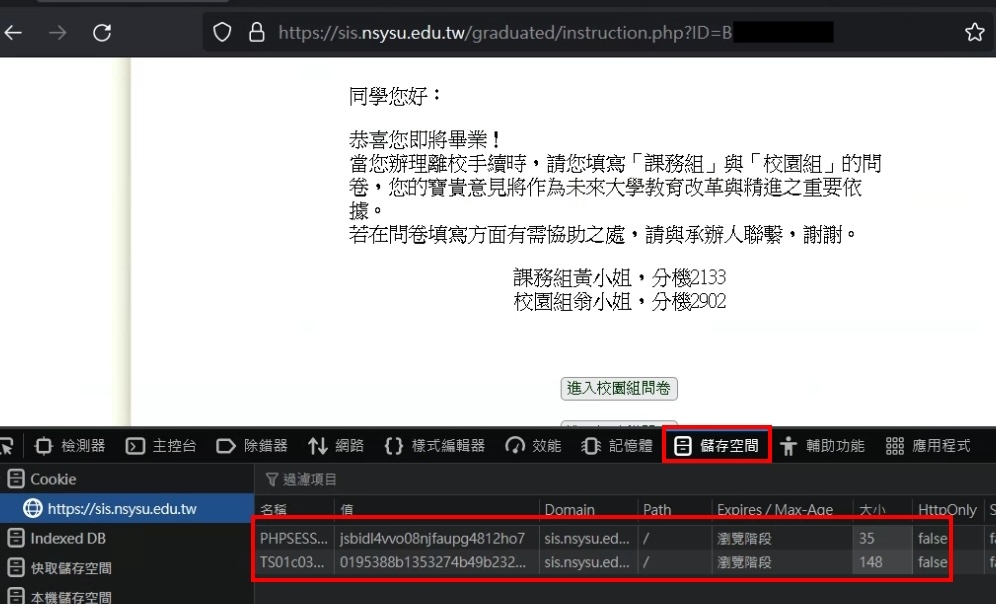Viewport: 996px width, 604px height.
Task: Sort cookies by the 值 column header
Action: (347, 509)
